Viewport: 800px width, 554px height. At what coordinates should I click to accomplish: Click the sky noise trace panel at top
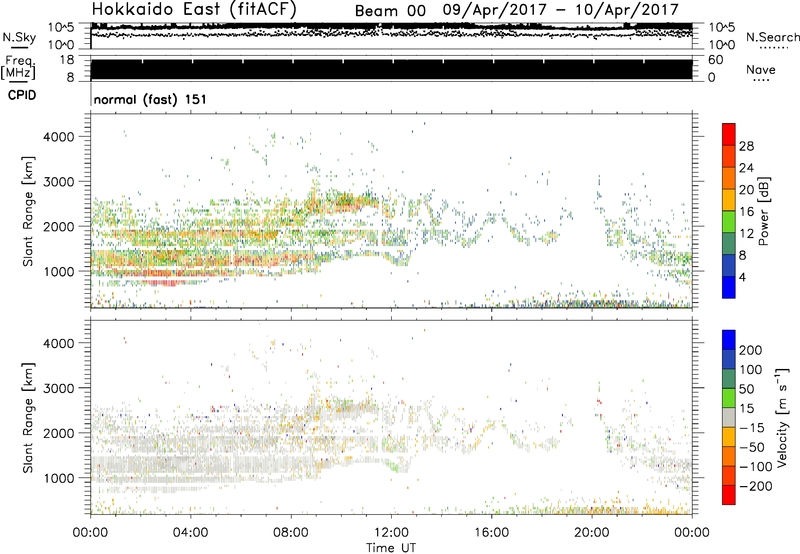(x=391, y=36)
